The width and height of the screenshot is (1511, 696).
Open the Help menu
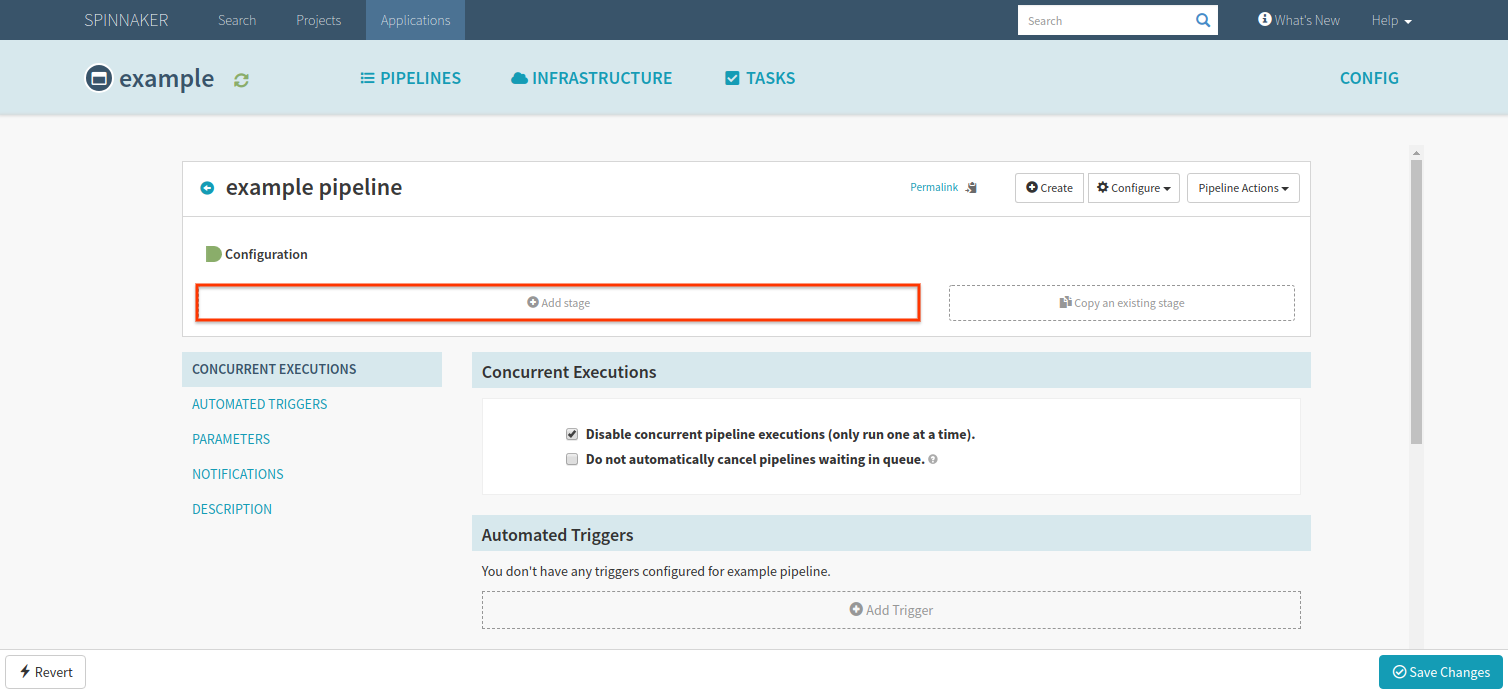click(x=1391, y=20)
